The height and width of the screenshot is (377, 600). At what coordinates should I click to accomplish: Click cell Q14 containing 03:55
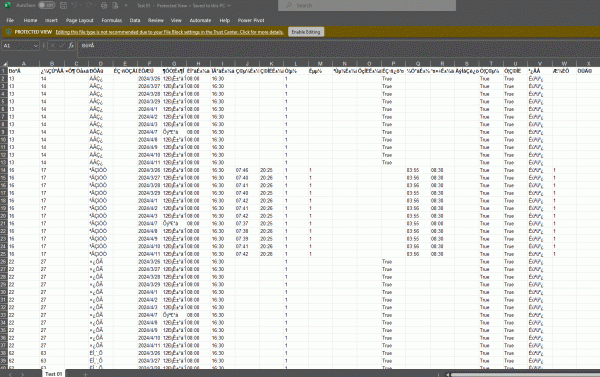418,170
